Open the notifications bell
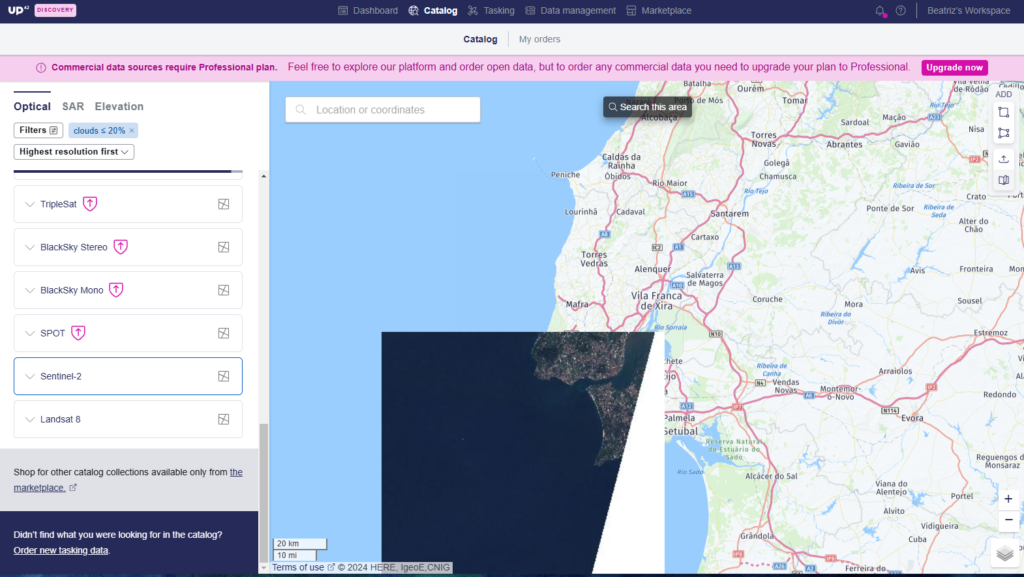This screenshot has height=577, width=1024. [x=879, y=11]
